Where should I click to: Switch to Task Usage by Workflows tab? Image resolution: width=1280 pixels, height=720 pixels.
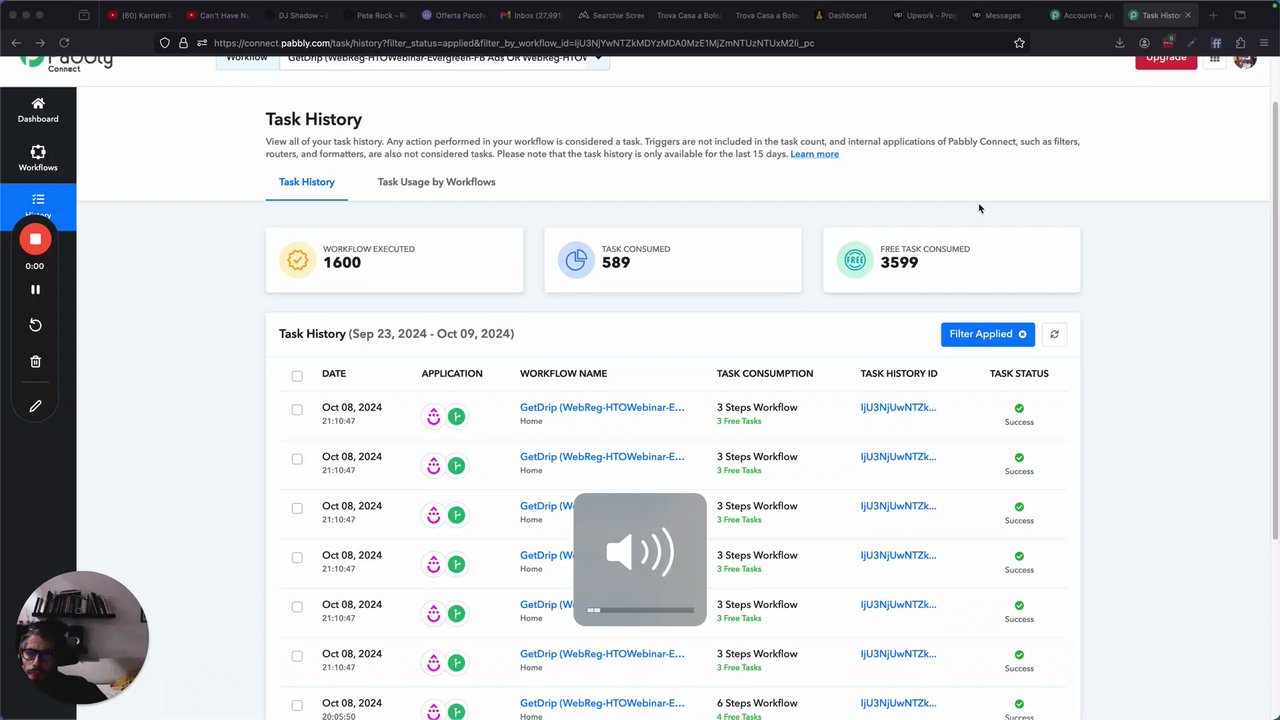[x=436, y=182]
